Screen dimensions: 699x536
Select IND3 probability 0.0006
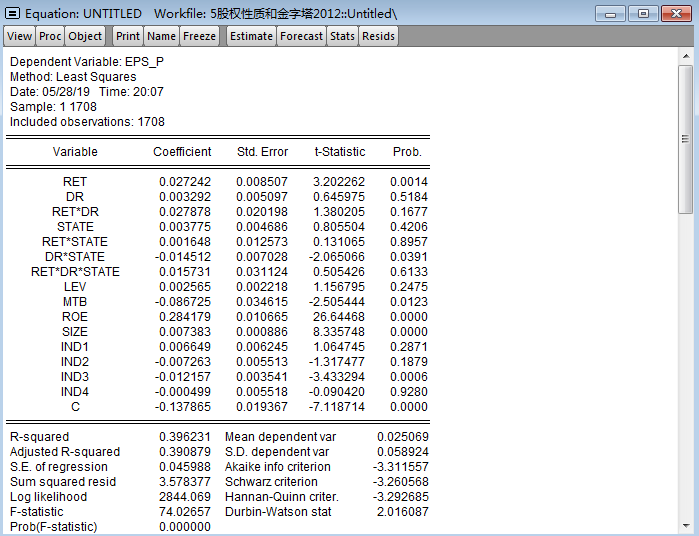(409, 377)
